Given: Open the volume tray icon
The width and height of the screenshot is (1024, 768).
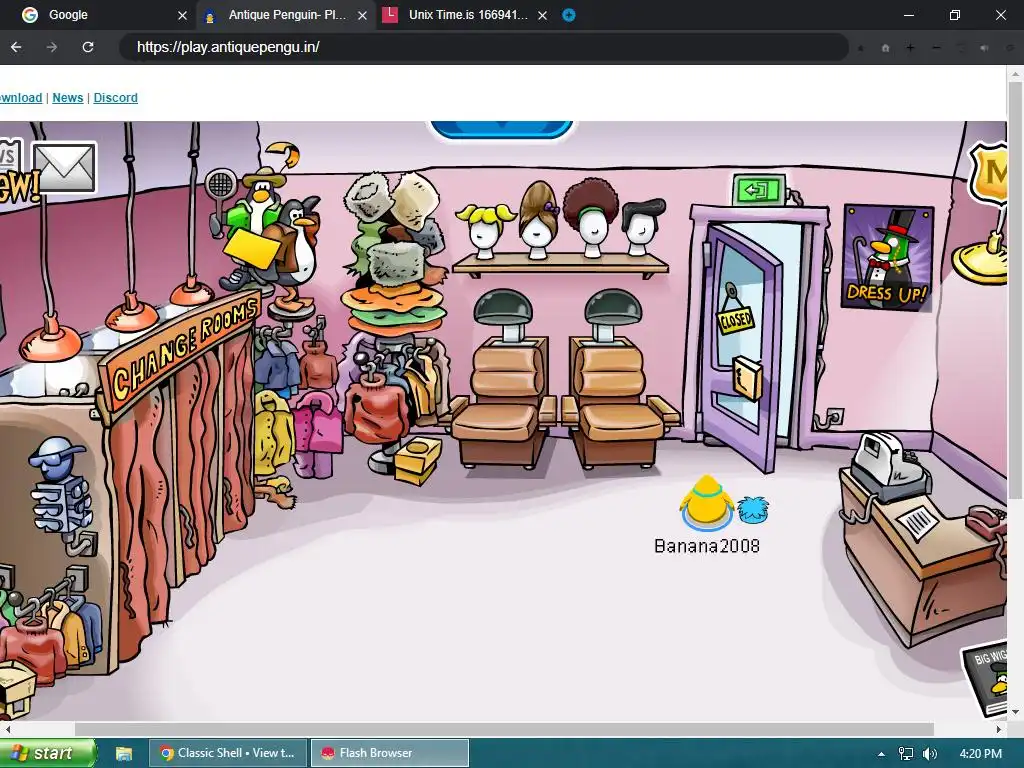Looking at the screenshot, I should 930,754.
